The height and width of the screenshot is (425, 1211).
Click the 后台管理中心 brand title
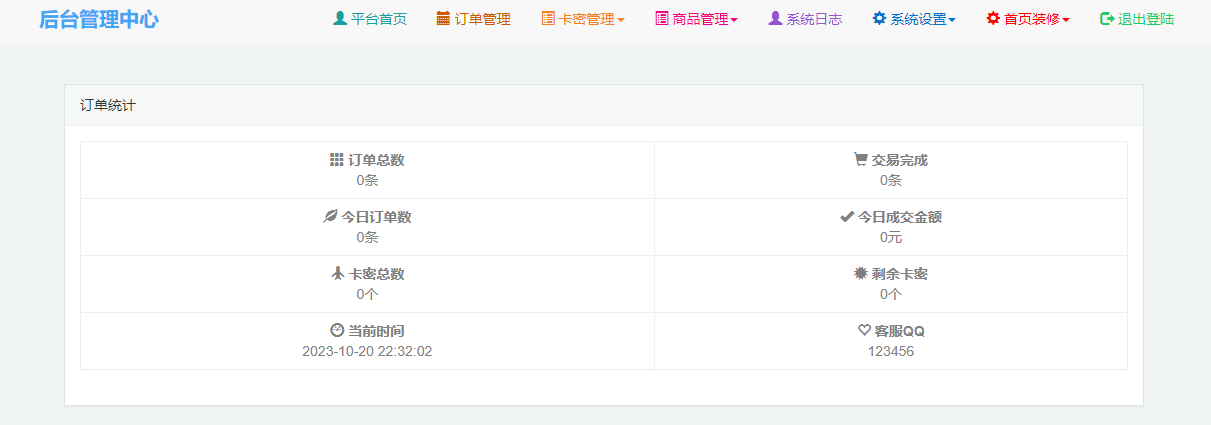click(99, 19)
